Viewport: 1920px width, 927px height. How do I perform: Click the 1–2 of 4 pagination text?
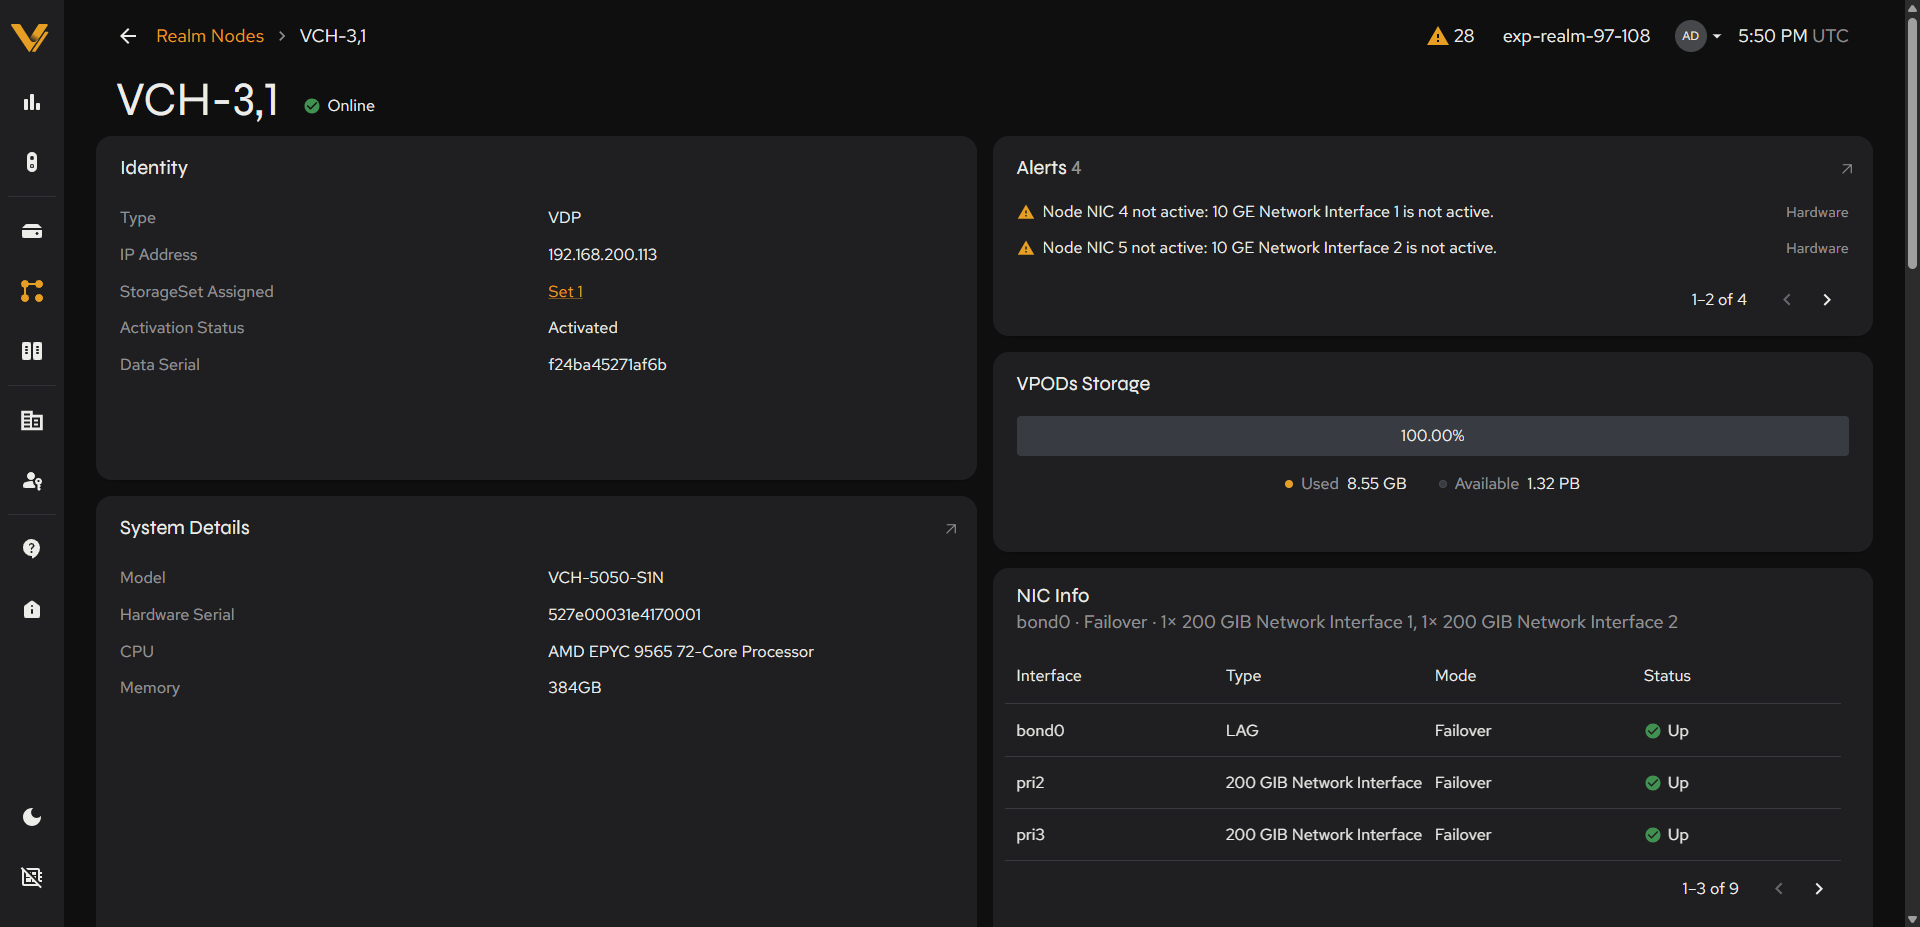pos(1719,300)
